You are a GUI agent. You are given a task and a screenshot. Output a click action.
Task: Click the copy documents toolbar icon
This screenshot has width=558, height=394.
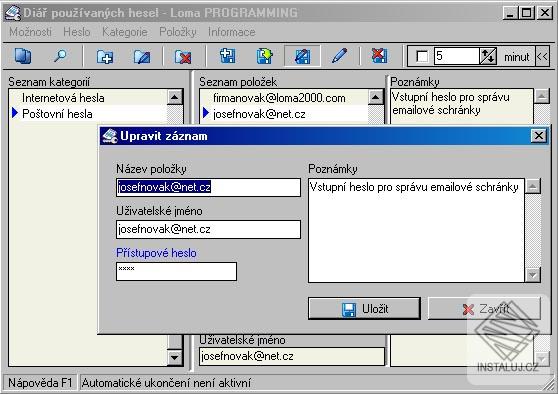click(x=23, y=56)
